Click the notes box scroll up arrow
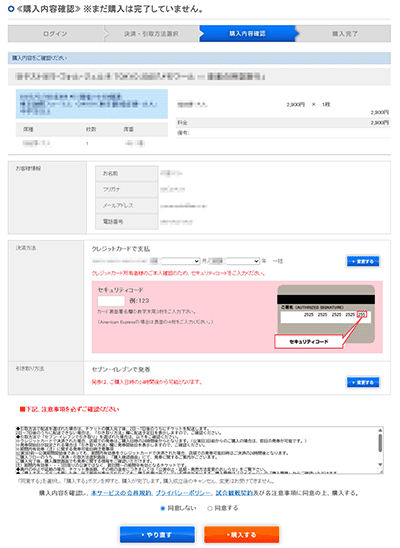Viewport: 400px width, 548px height. (x=380, y=430)
